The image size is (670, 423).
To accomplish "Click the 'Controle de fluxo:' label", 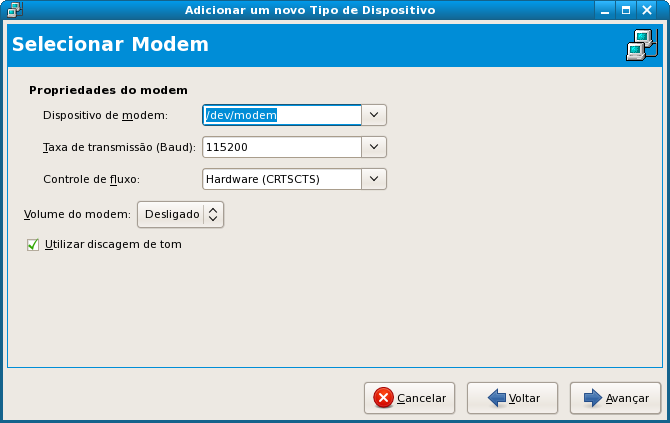I will click(x=91, y=179).
